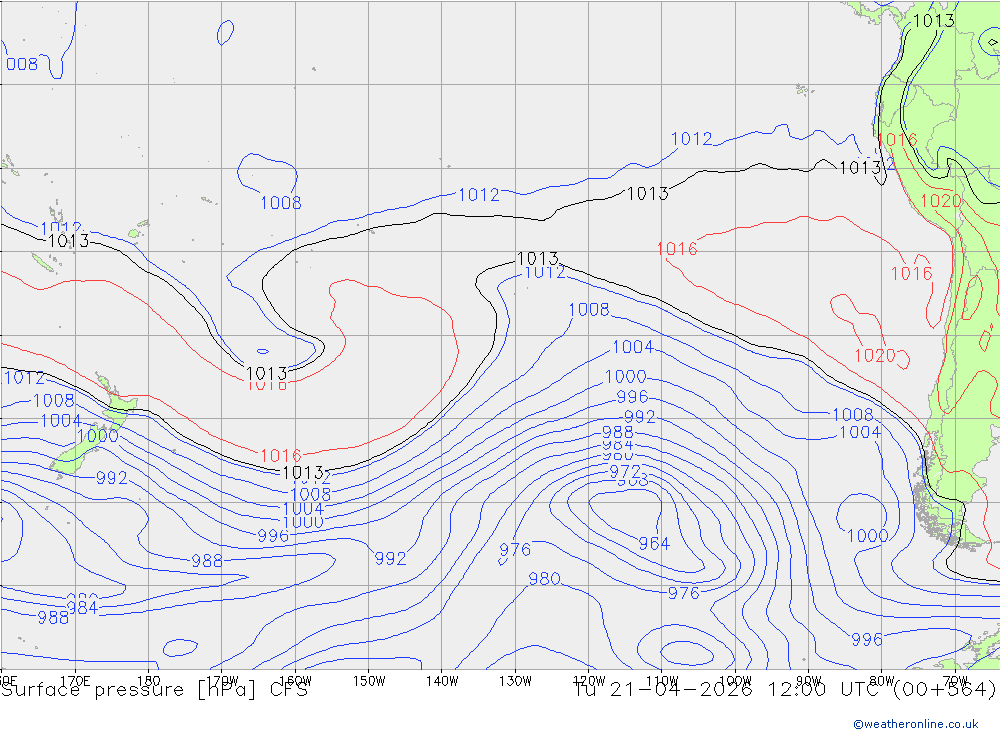
Task: Click the 976 label west of the 964 low
Action: click(x=515, y=549)
